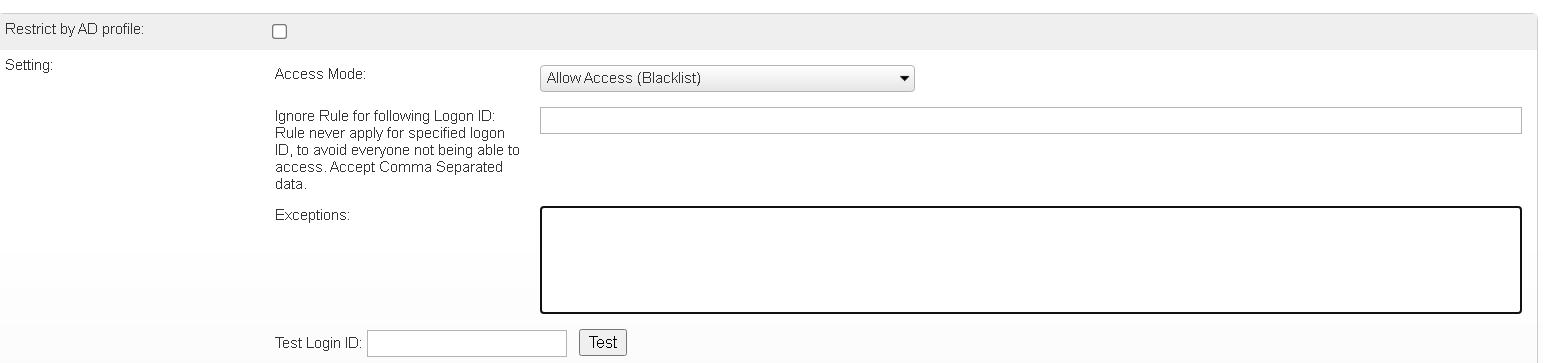1543x363 pixels.
Task: Click the Access Mode dropdown arrow
Action: point(903,78)
